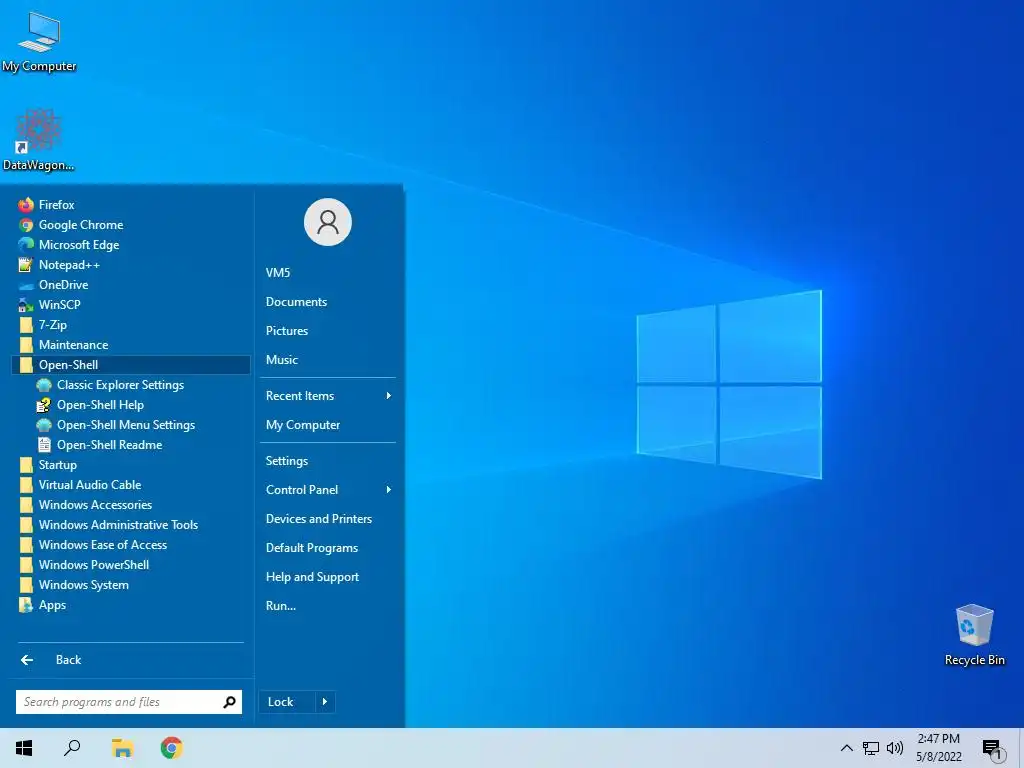Screen dimensions: 1024x768
Task: Click the magnifier icon in the search box
Action: point(229,702)
